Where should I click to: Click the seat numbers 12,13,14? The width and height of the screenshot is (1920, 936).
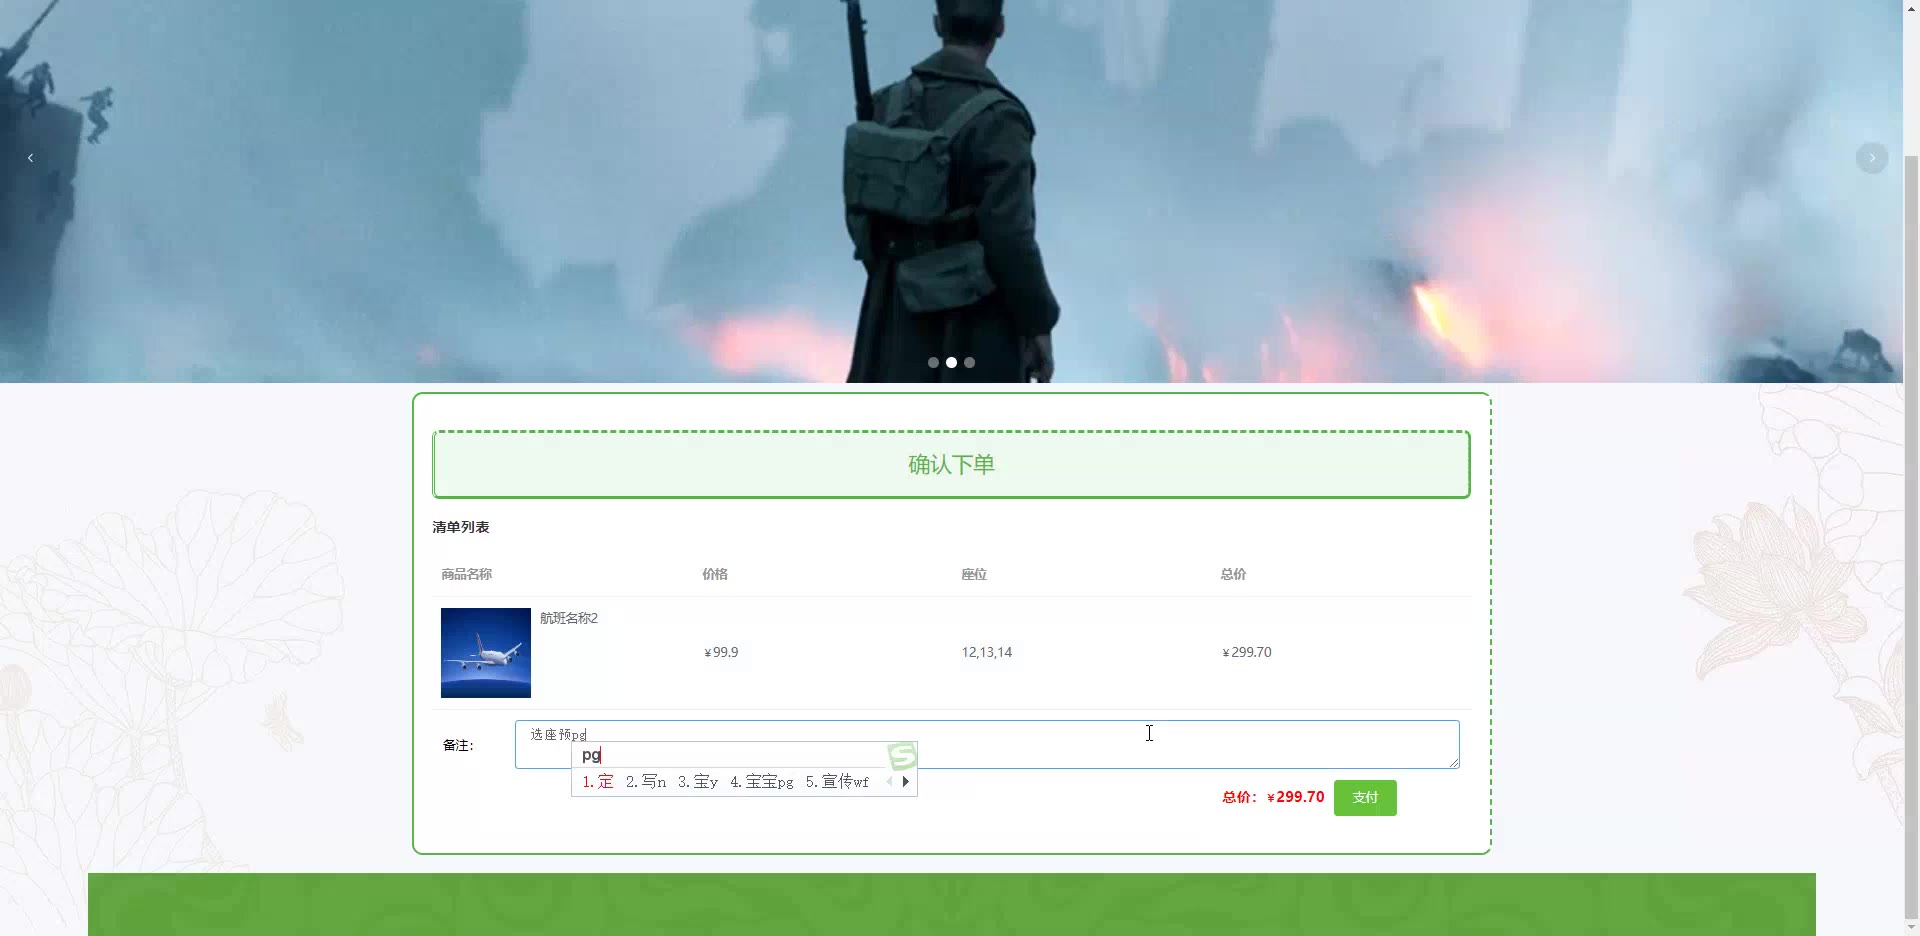(x=987, y=652)
